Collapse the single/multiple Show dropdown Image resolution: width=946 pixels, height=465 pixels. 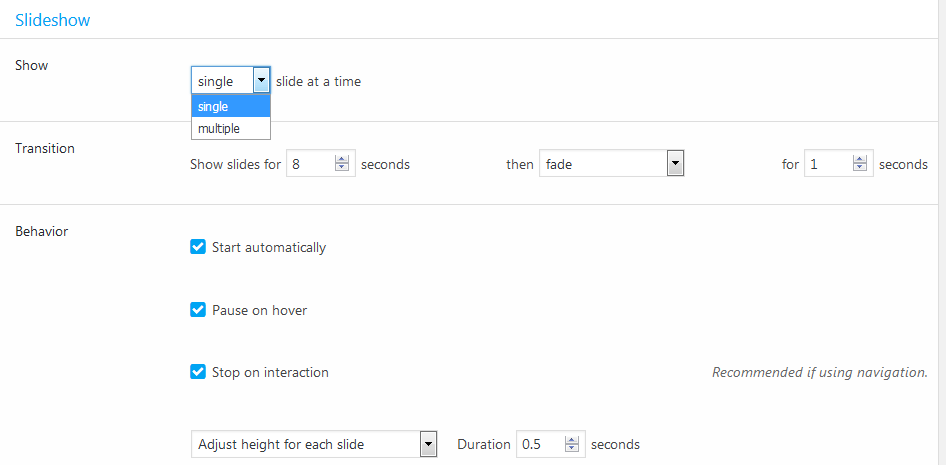tap(261, 81)
